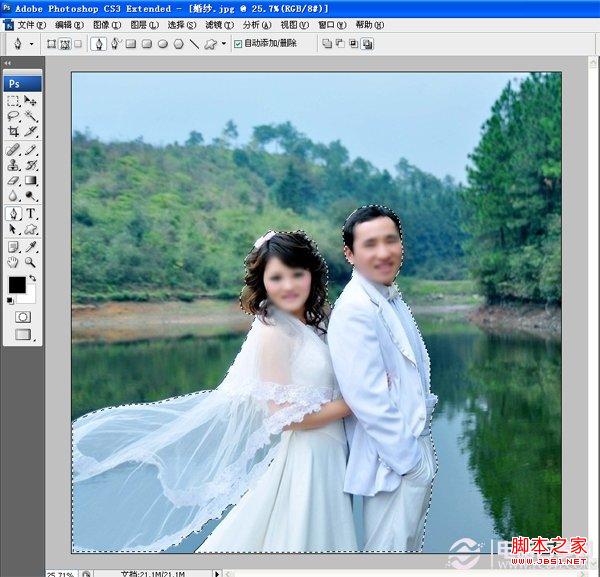
Task: Select the Eraser tool
Action: [x=13, y=181]
